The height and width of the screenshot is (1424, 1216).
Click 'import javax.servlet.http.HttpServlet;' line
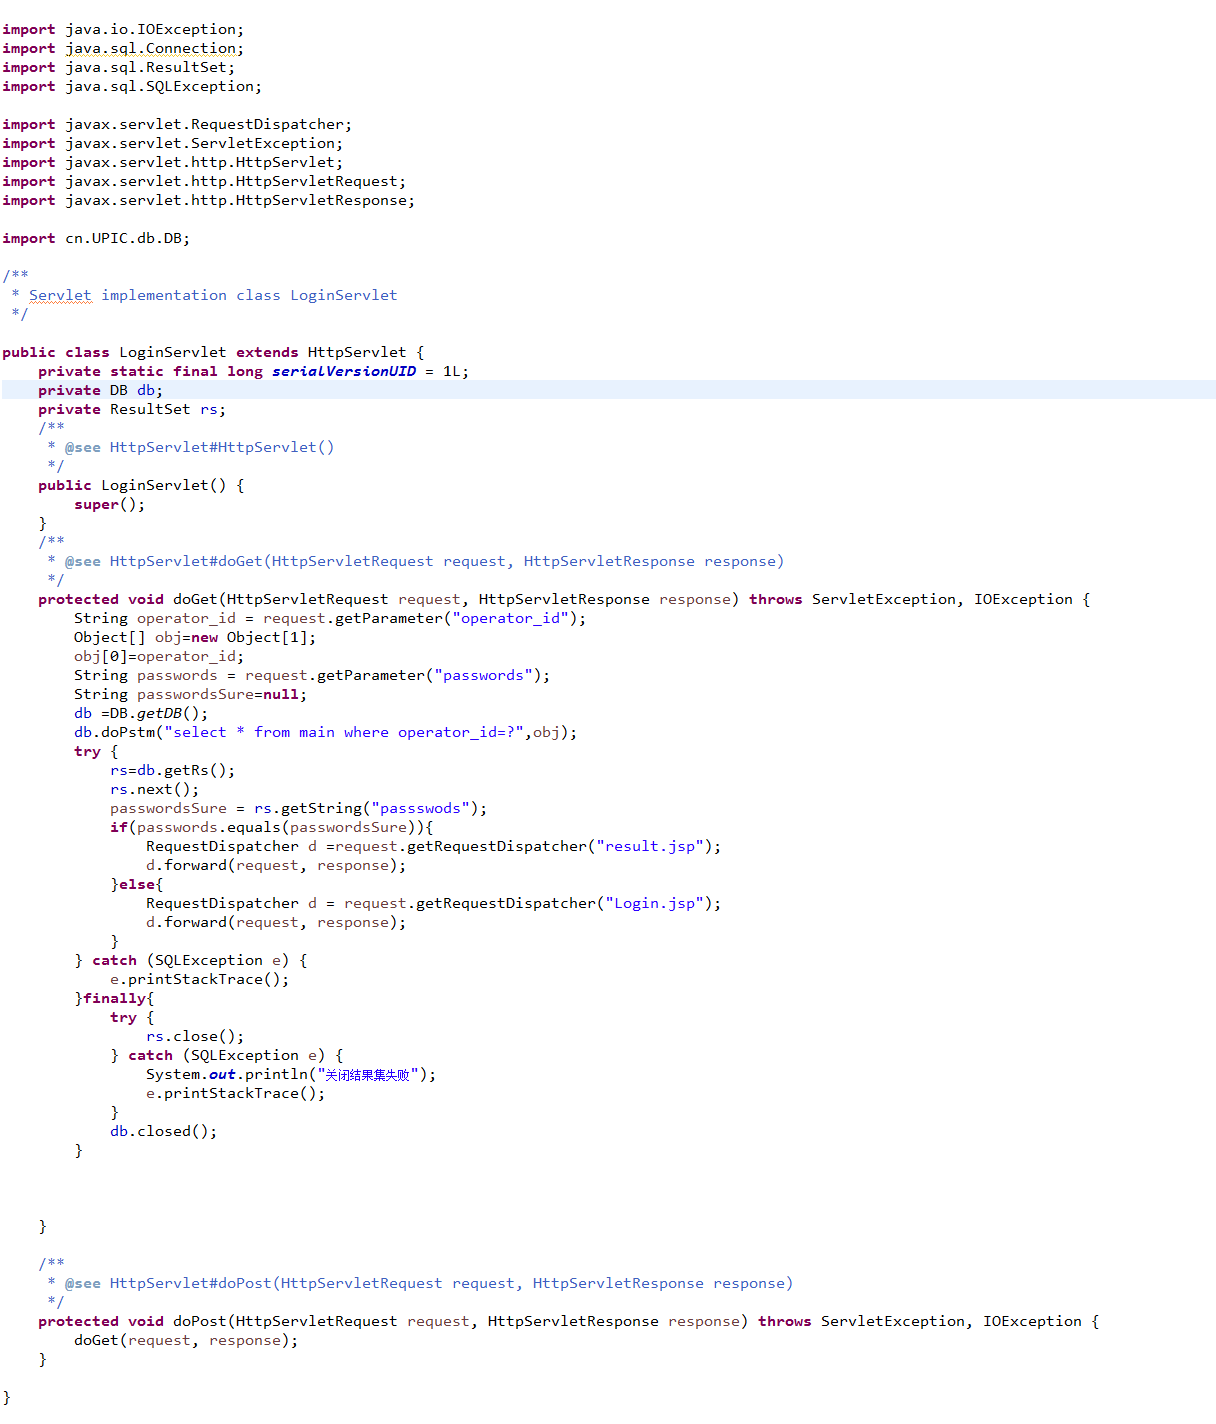(172, 162)
